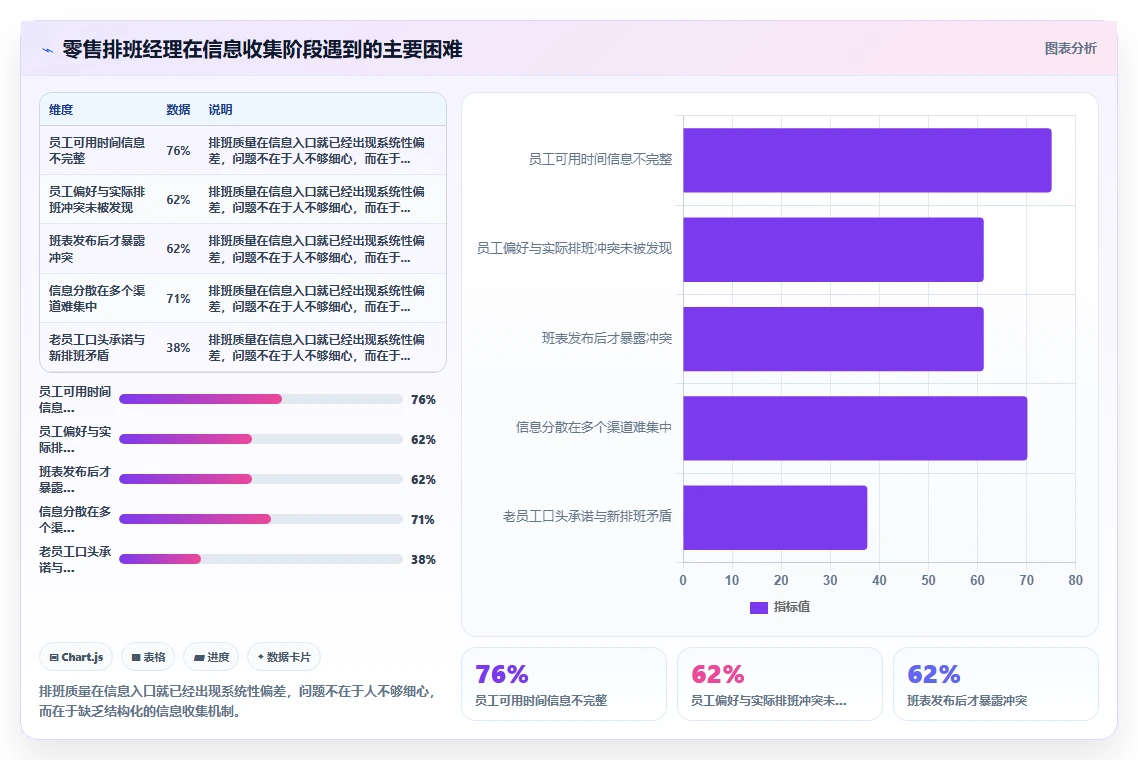Image resolution: width=1138 pixels, height=760 pixels.
Task: Click table cell 班表发布后才暴露冲突
Action: [x=97, y=249]
